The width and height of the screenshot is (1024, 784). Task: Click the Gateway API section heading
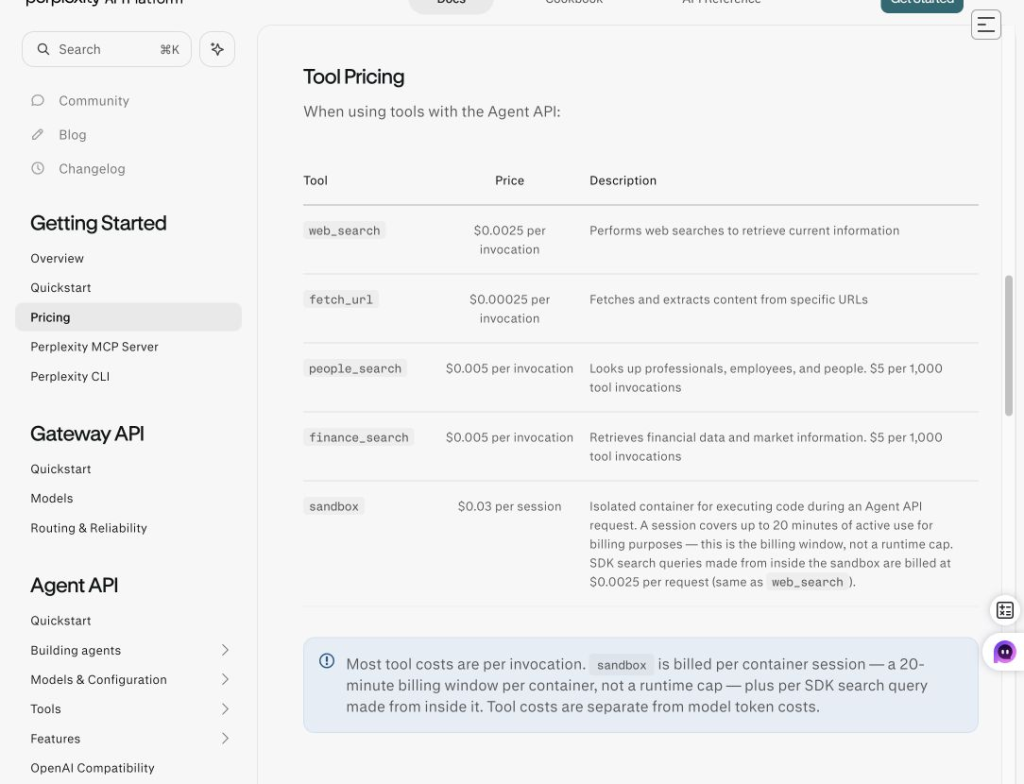[87, 433]
